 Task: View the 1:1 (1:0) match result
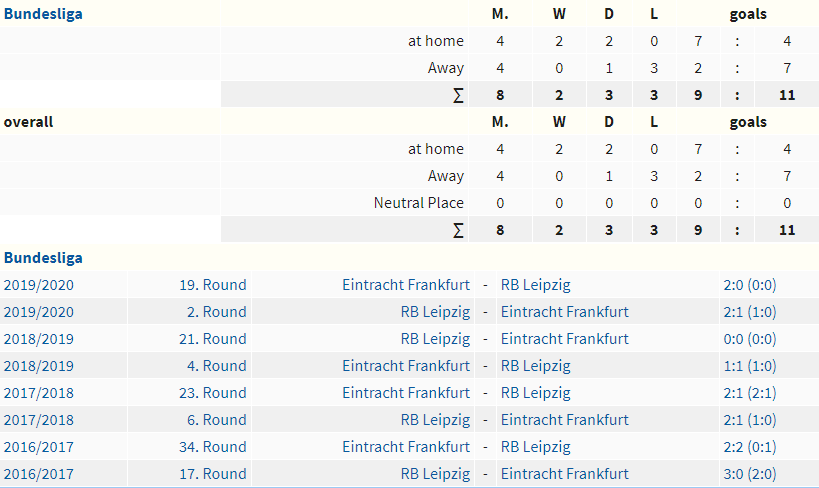(750, 366)
